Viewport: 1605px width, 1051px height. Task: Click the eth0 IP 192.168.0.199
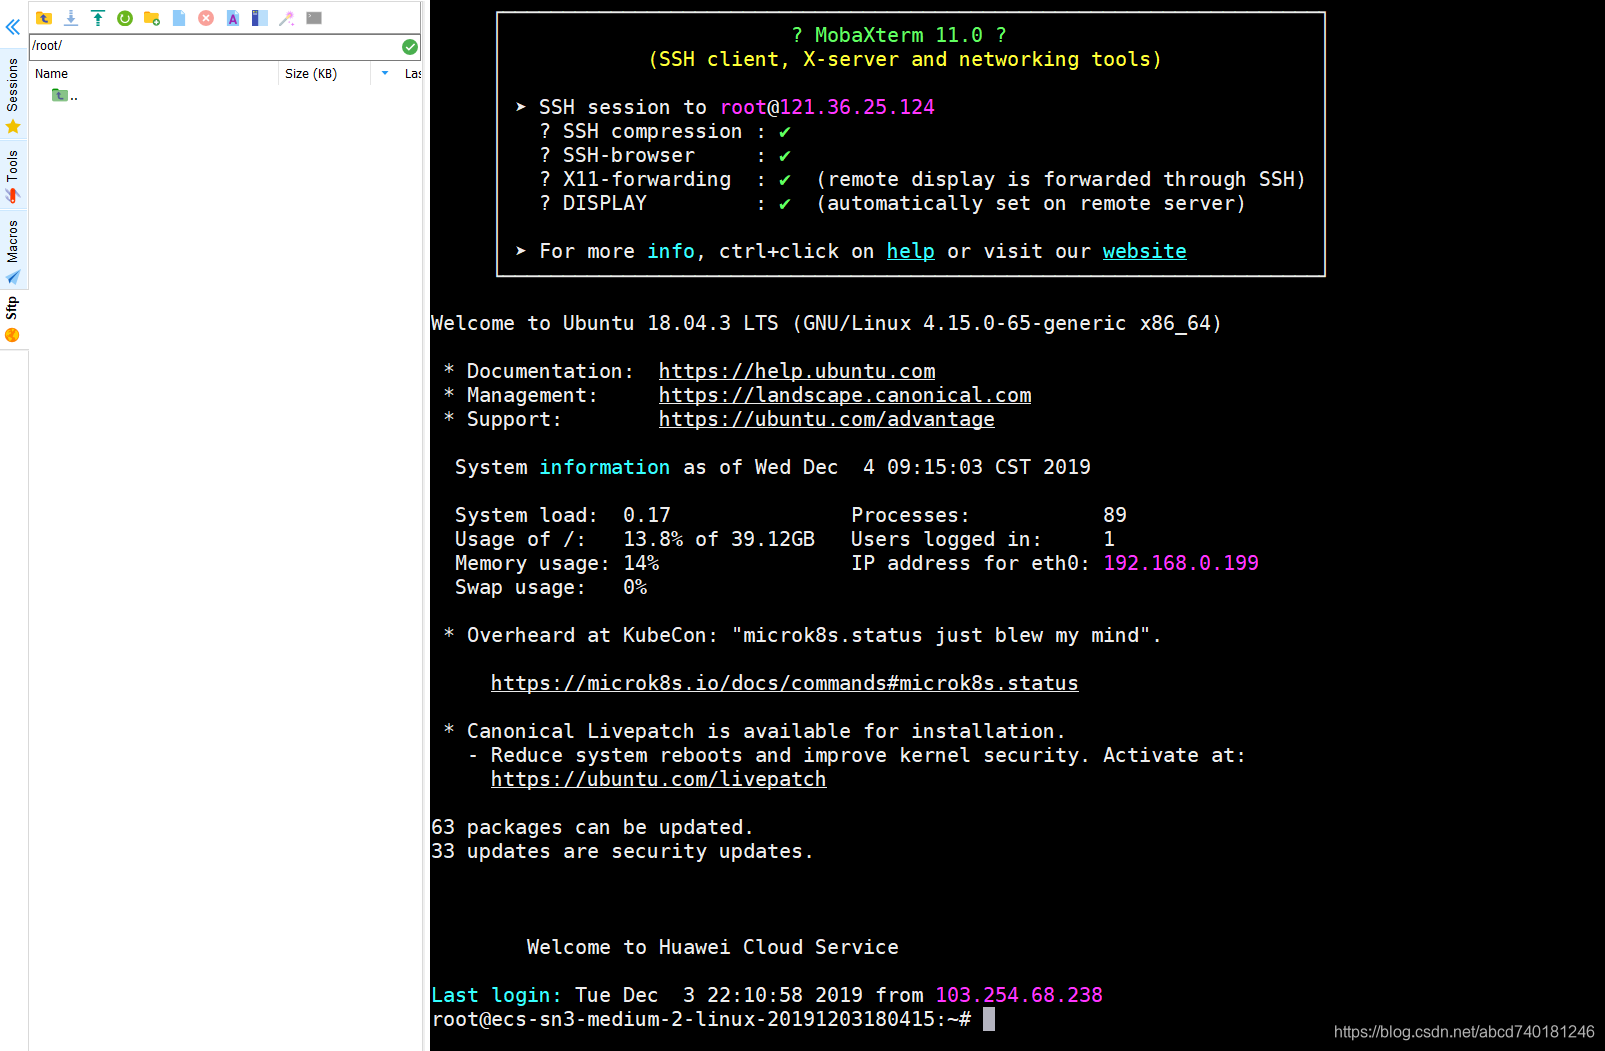point(1181,563)
